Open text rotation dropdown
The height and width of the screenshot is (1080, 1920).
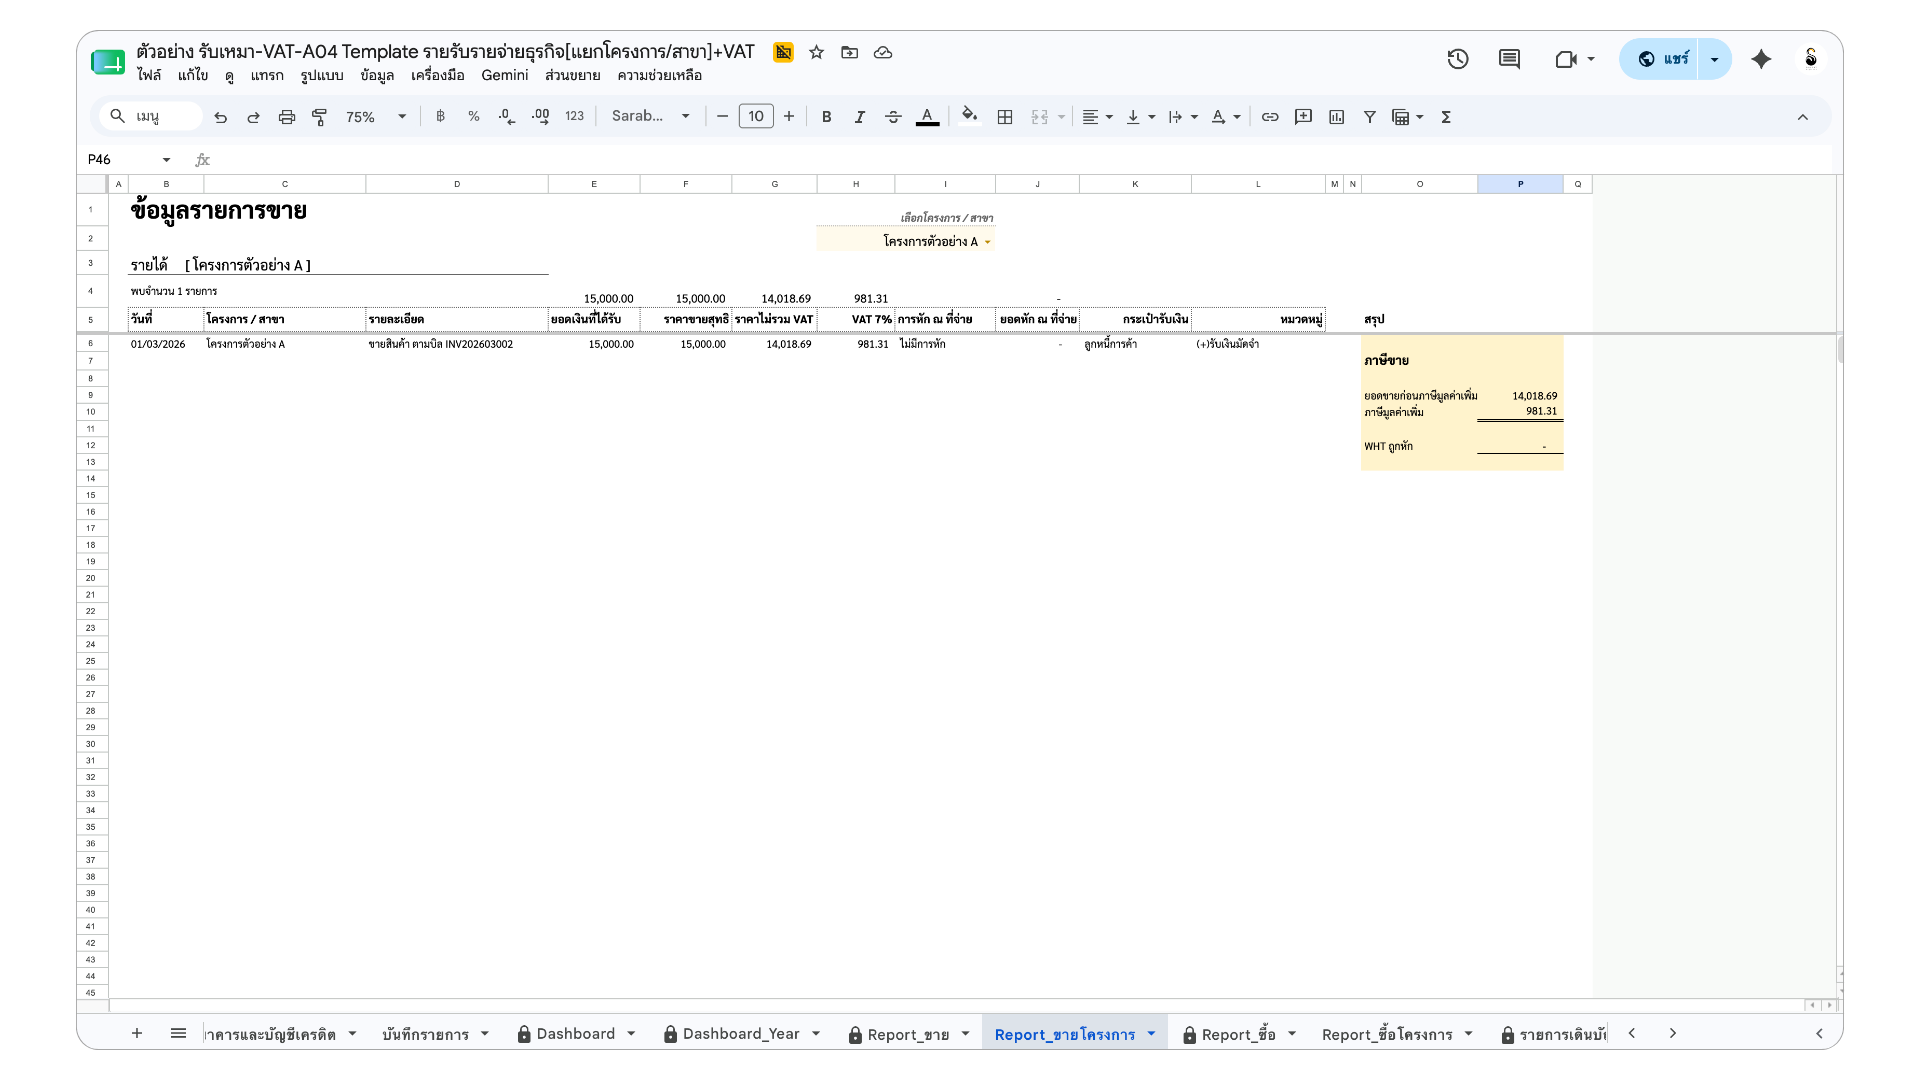coord(1225,117)
